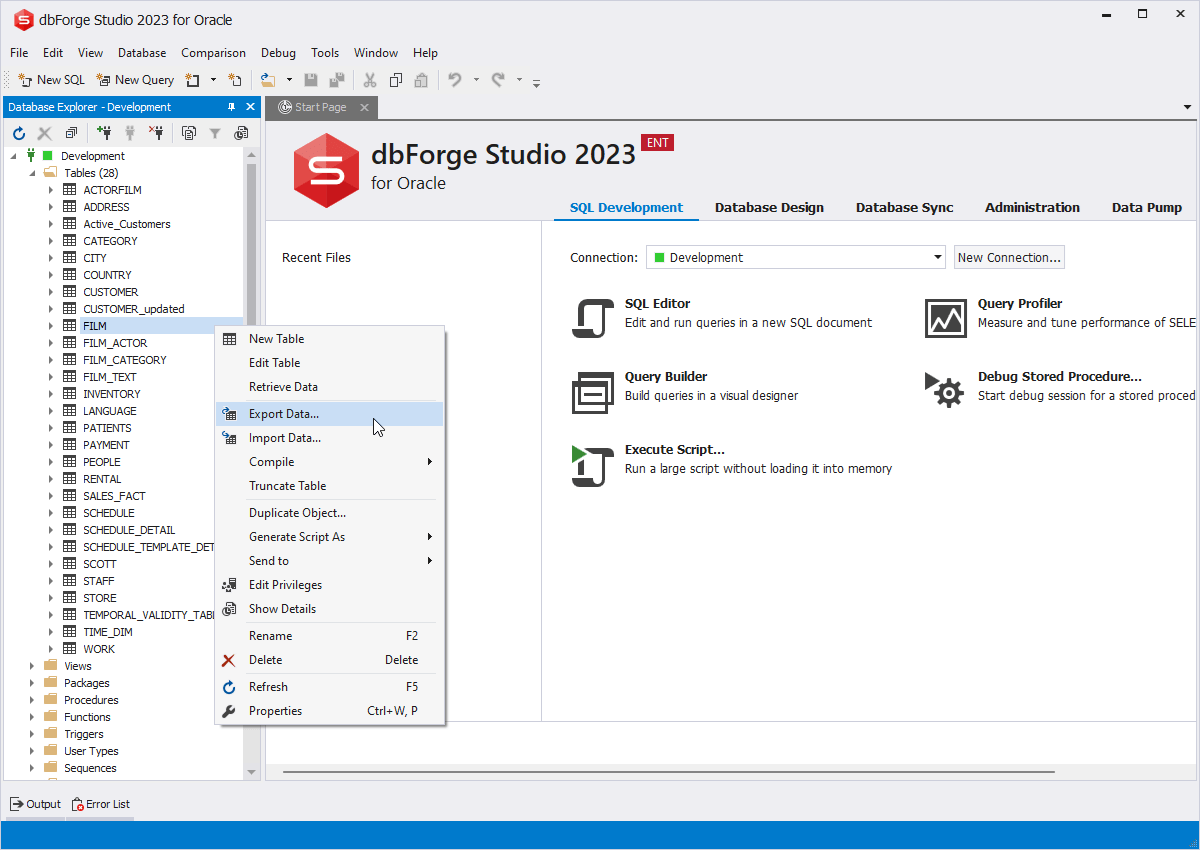Viewport: 1200px width, 850px height.
Task: Expand the Views folder
Action: coord(32,666)
